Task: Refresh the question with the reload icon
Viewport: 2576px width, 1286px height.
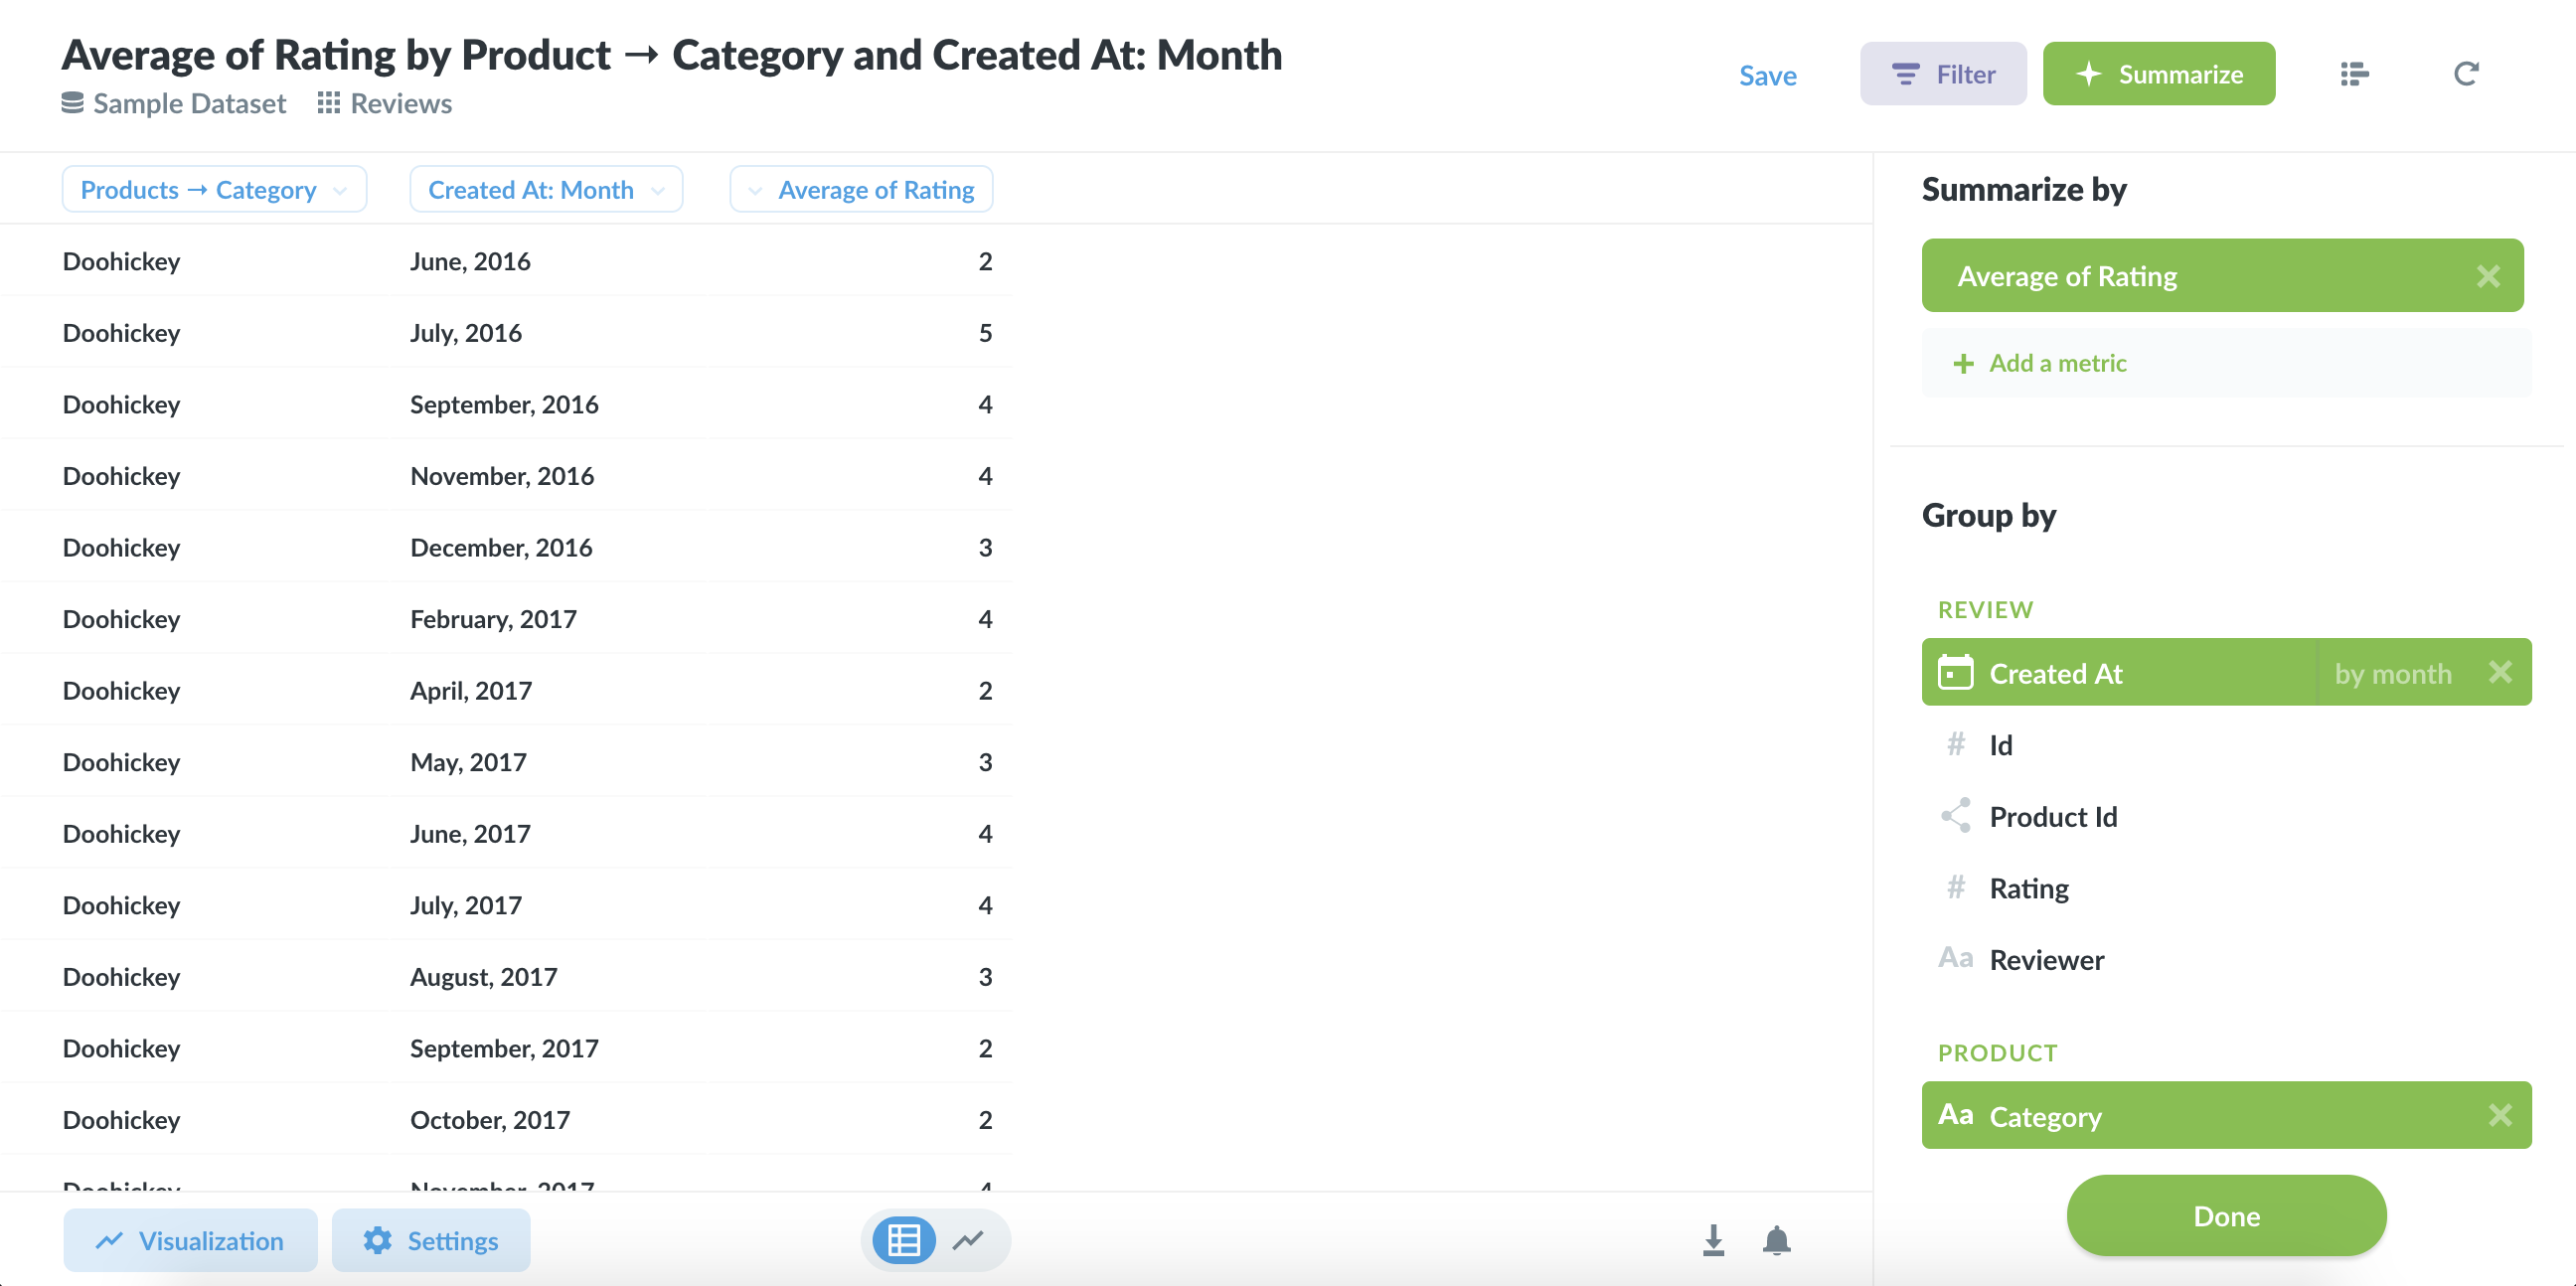Action: click(x=2466, y=73)
